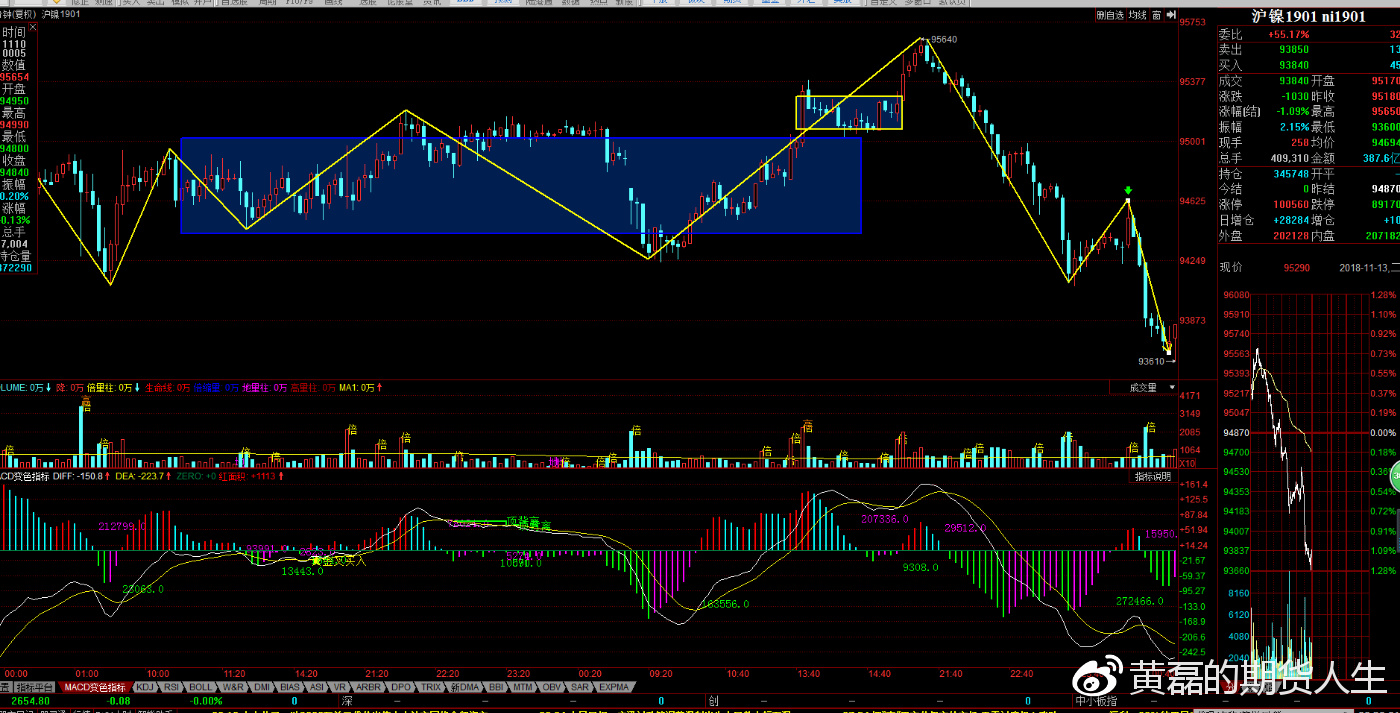
Task: Toggle the 均线 moving average button
Action: pyautogui.click(x=1137, y=15)
